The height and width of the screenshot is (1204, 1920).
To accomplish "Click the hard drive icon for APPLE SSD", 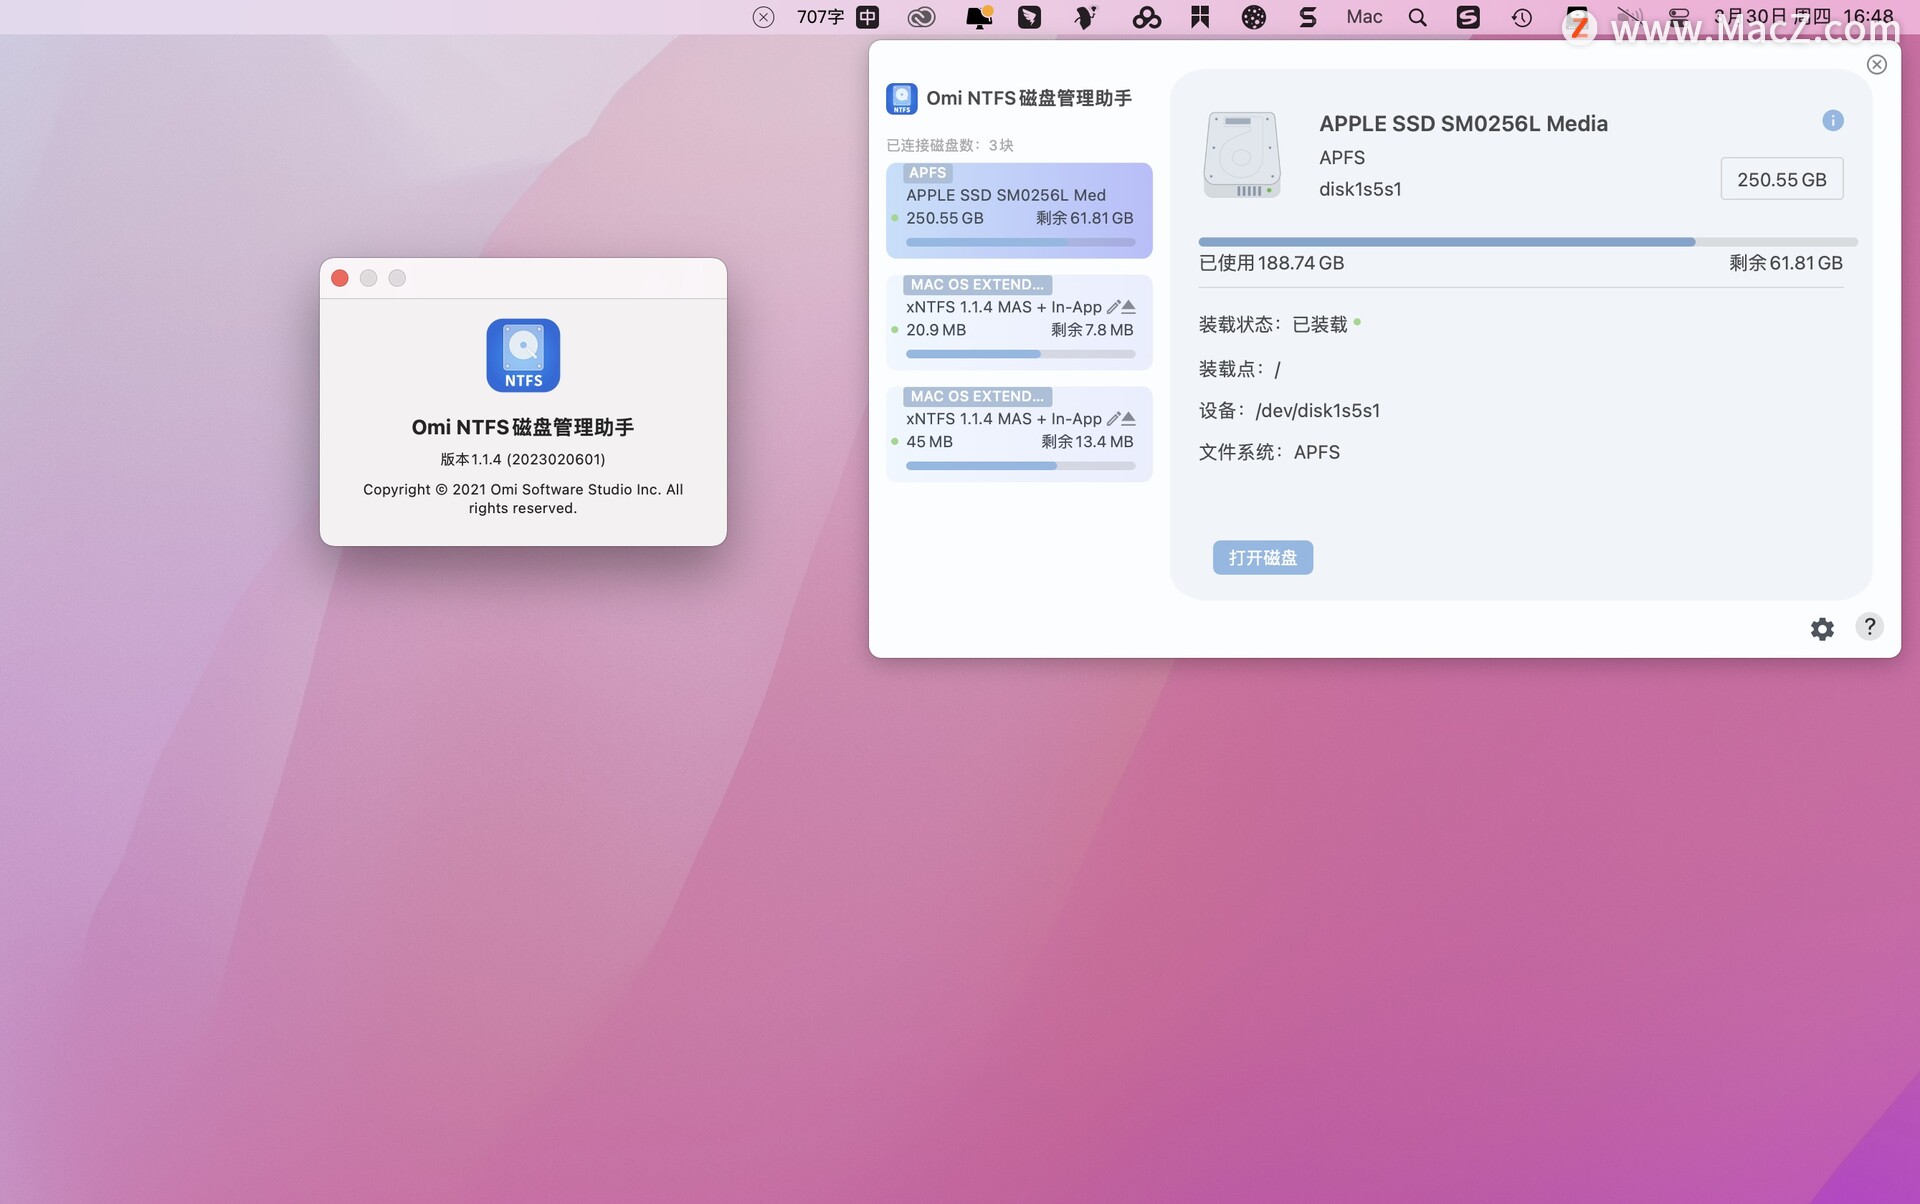I will pyautogui.click(x=1241, y=153).
